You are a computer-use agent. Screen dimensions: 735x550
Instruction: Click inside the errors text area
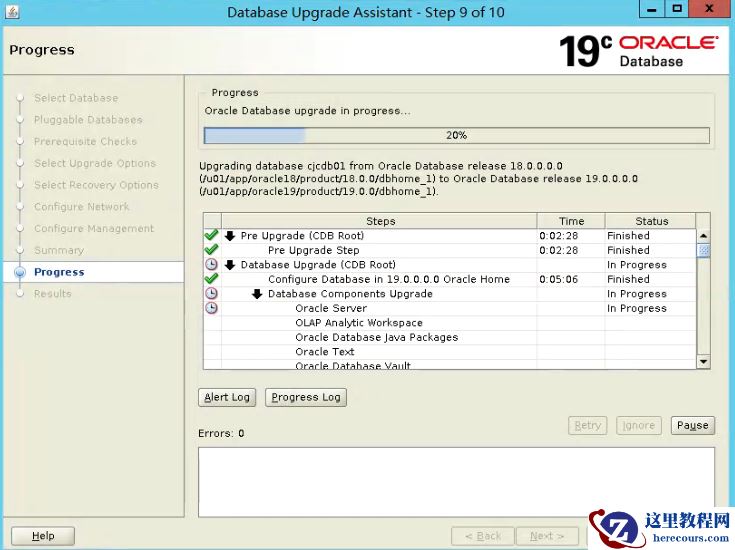point(456,482)
